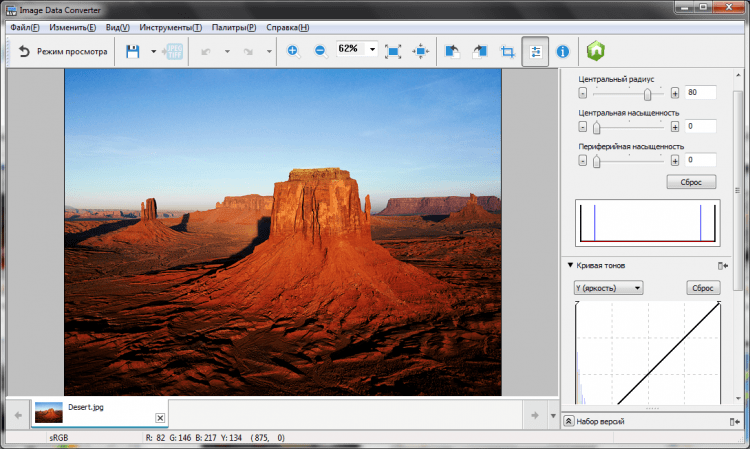Zoom in with the plus magnifier icon
This screenshot has width=750, height=449.
point(293,51)
